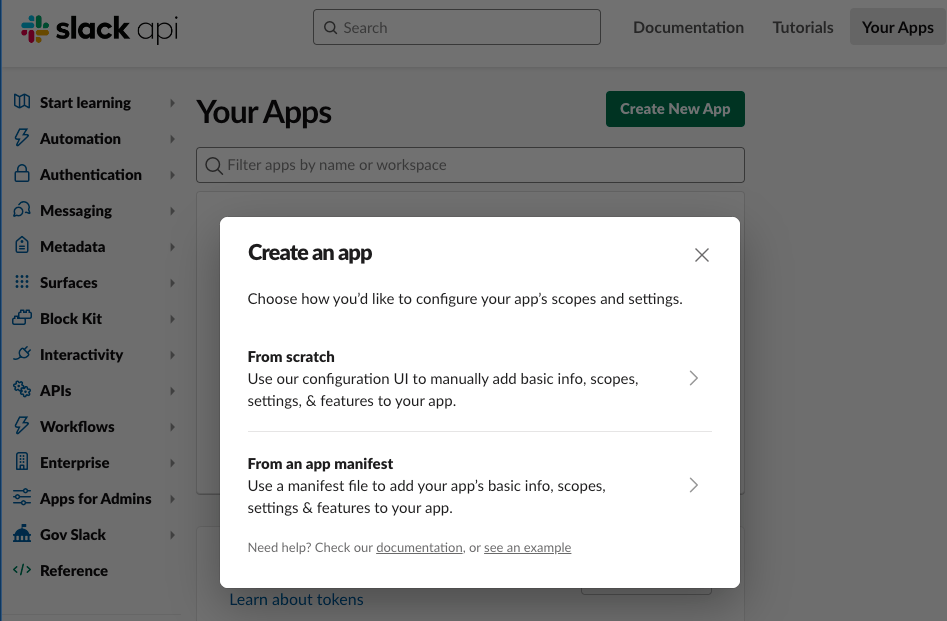Click the Create New App button
The width and height of the screenshot is (947, 621).
coord(675,109)
